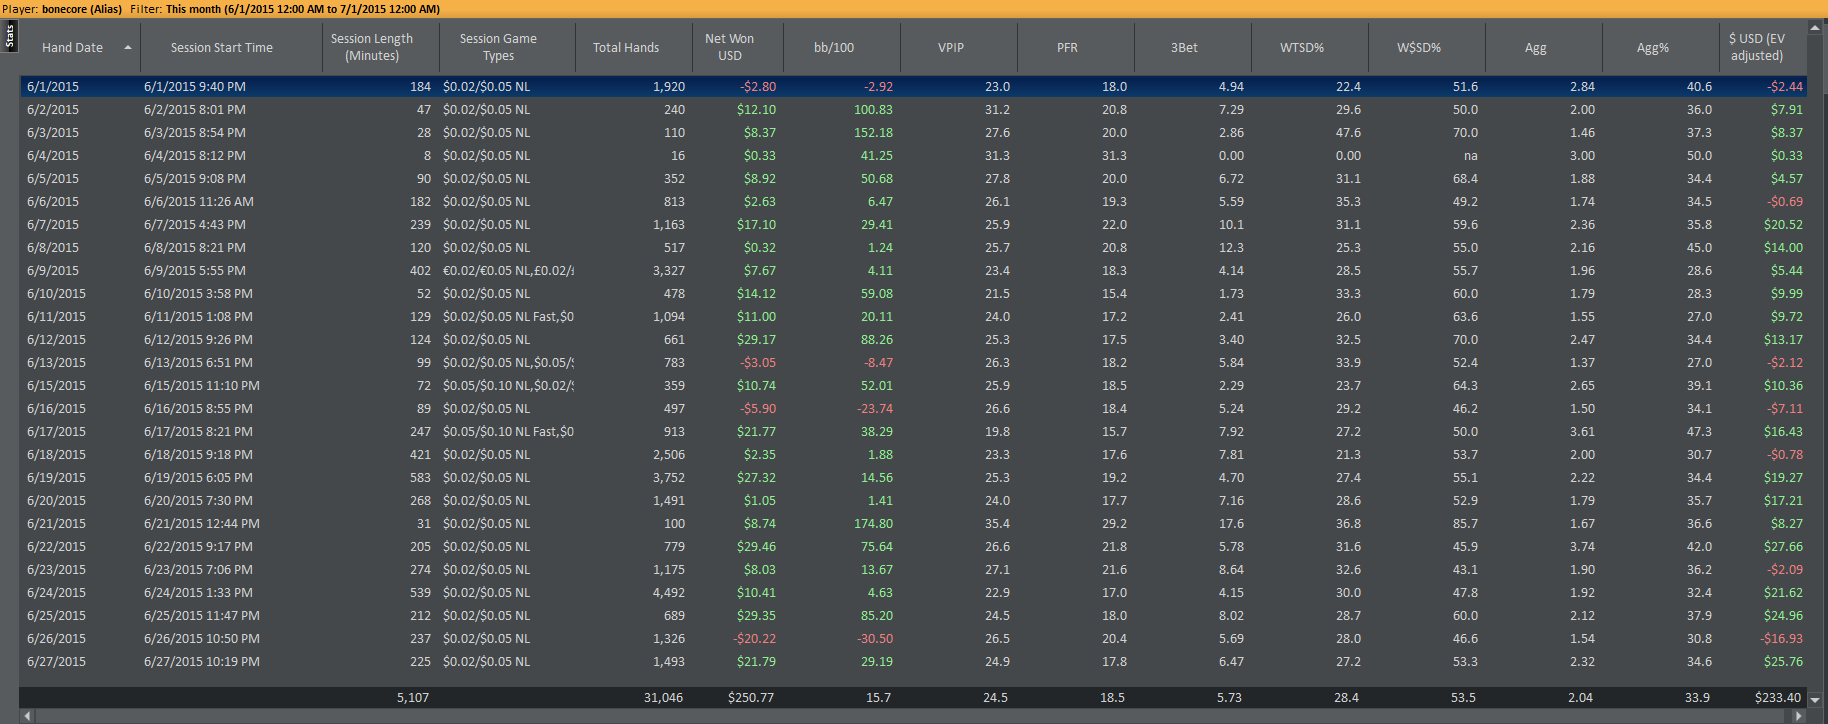The image size is (1828, 724).
Task: Click the Agg% column header
Action: coord(1653,48)
